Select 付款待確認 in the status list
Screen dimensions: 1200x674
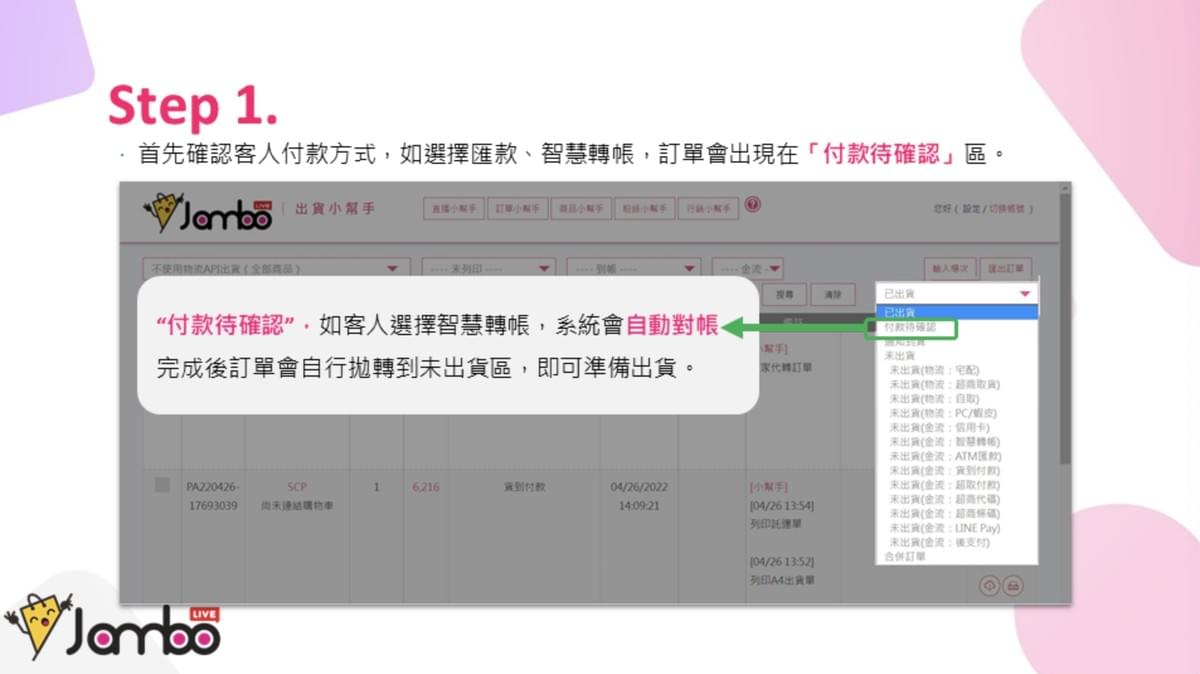pyautogui.click(x=910, y=327)
